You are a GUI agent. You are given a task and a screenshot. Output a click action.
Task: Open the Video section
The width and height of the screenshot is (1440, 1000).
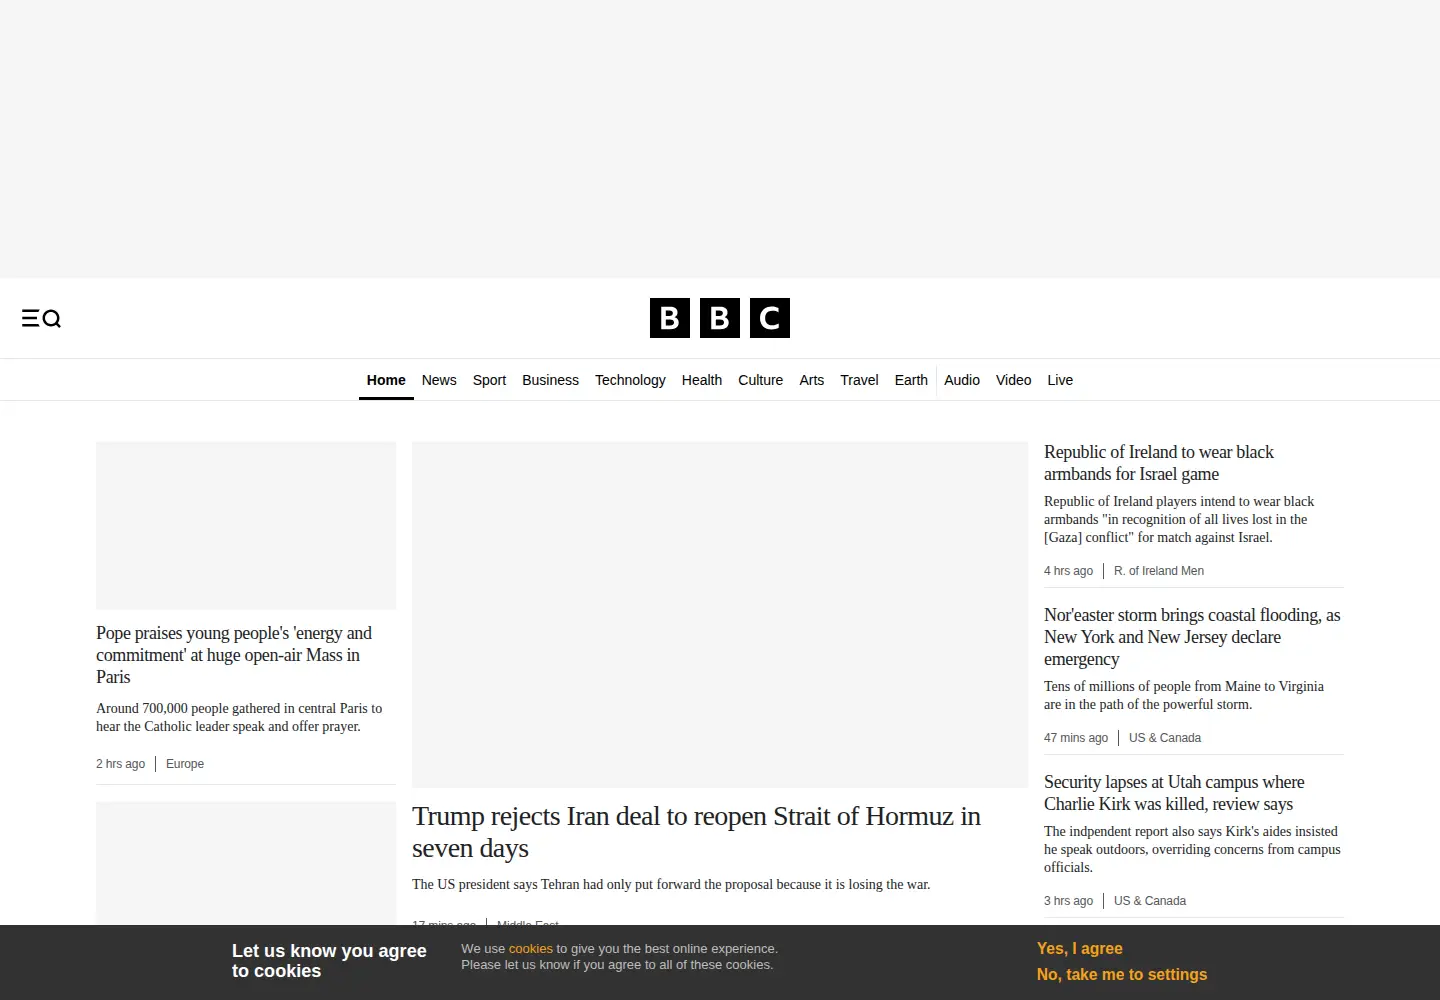[1013, 380]
